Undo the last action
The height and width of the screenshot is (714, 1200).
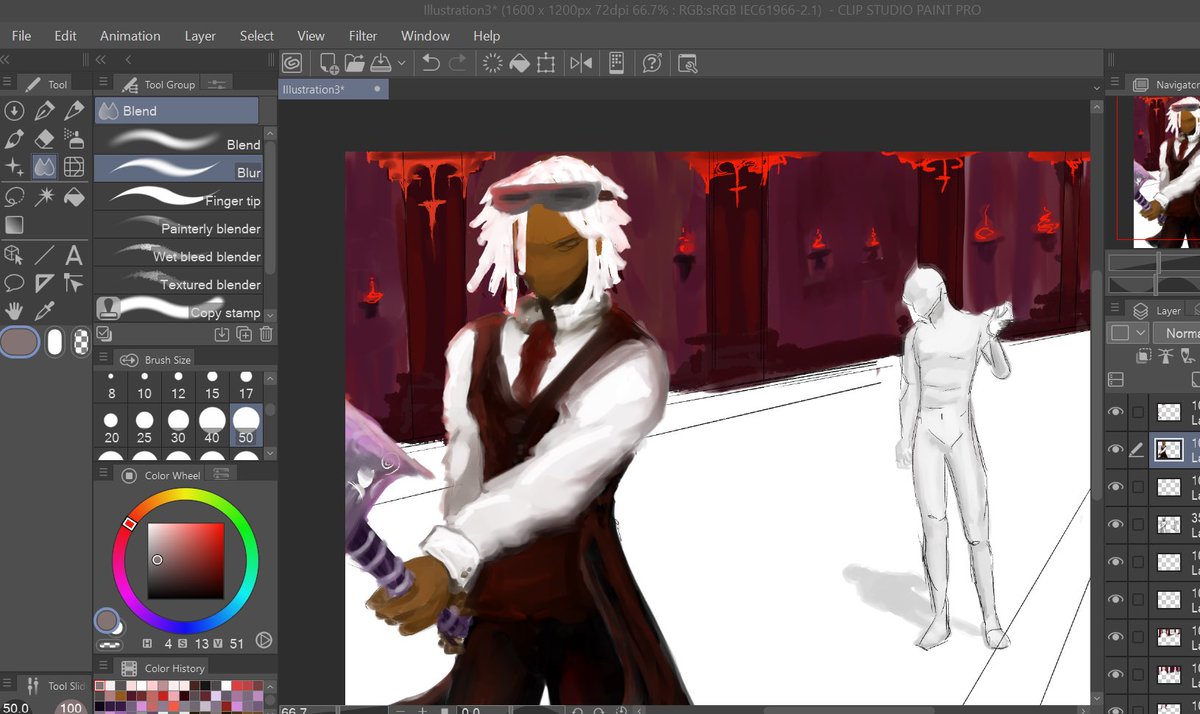point(431,63)
